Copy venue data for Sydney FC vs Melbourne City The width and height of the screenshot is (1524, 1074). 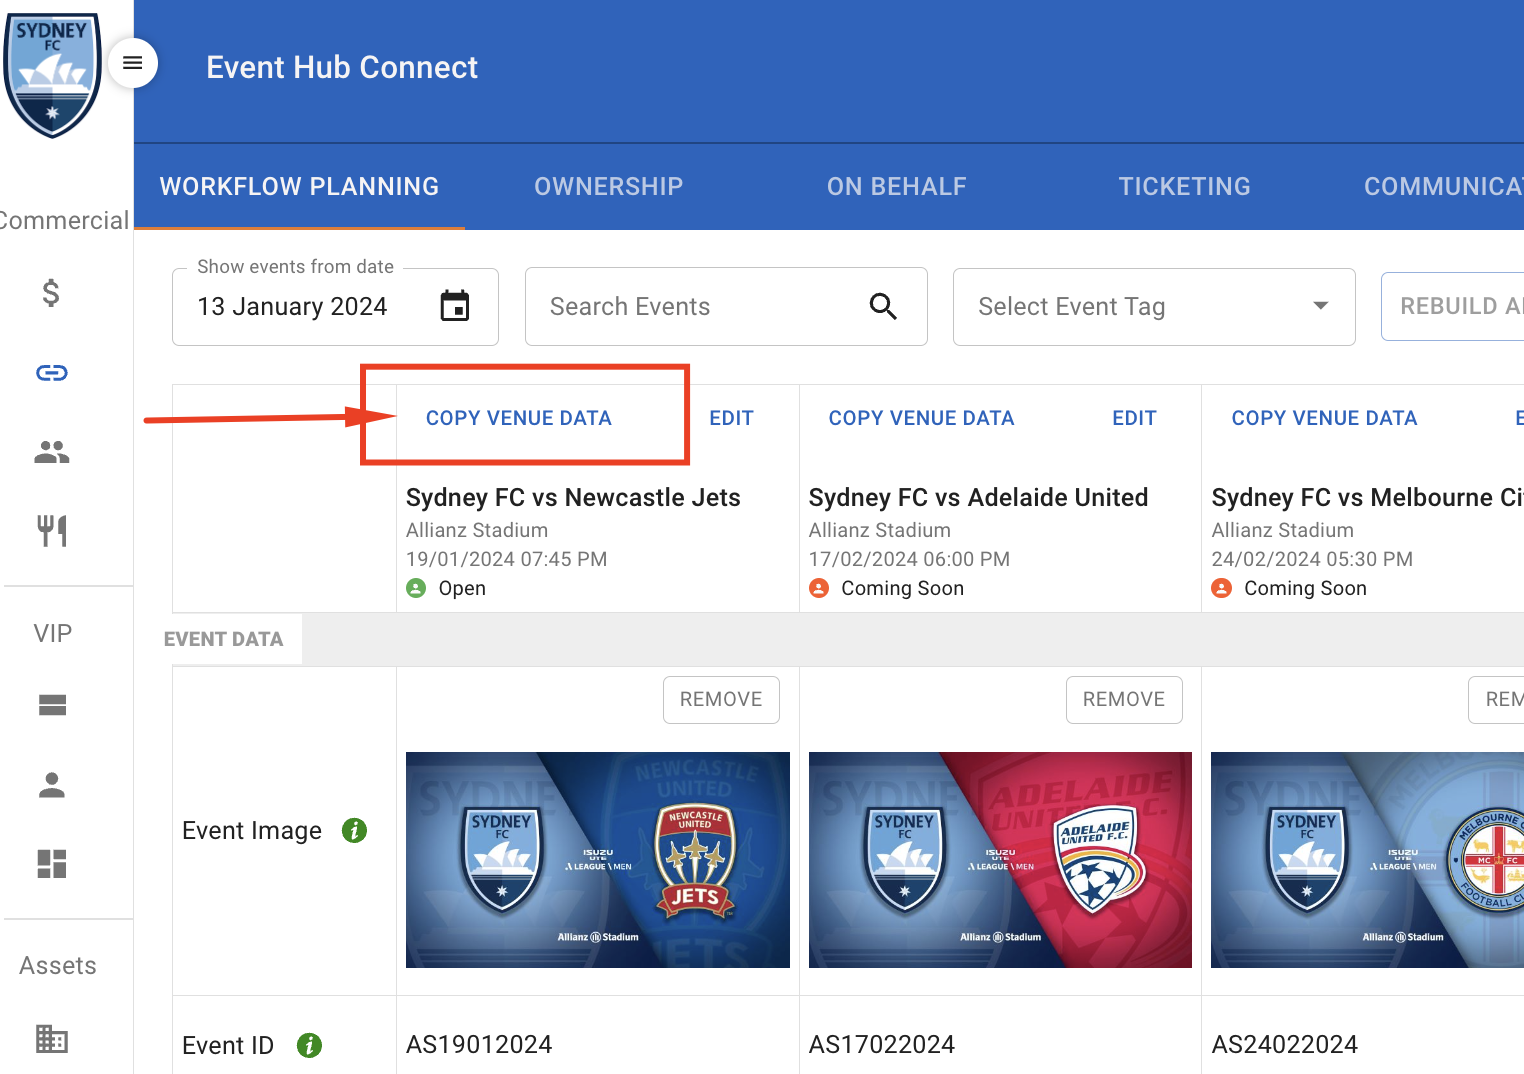[1324, 418]
